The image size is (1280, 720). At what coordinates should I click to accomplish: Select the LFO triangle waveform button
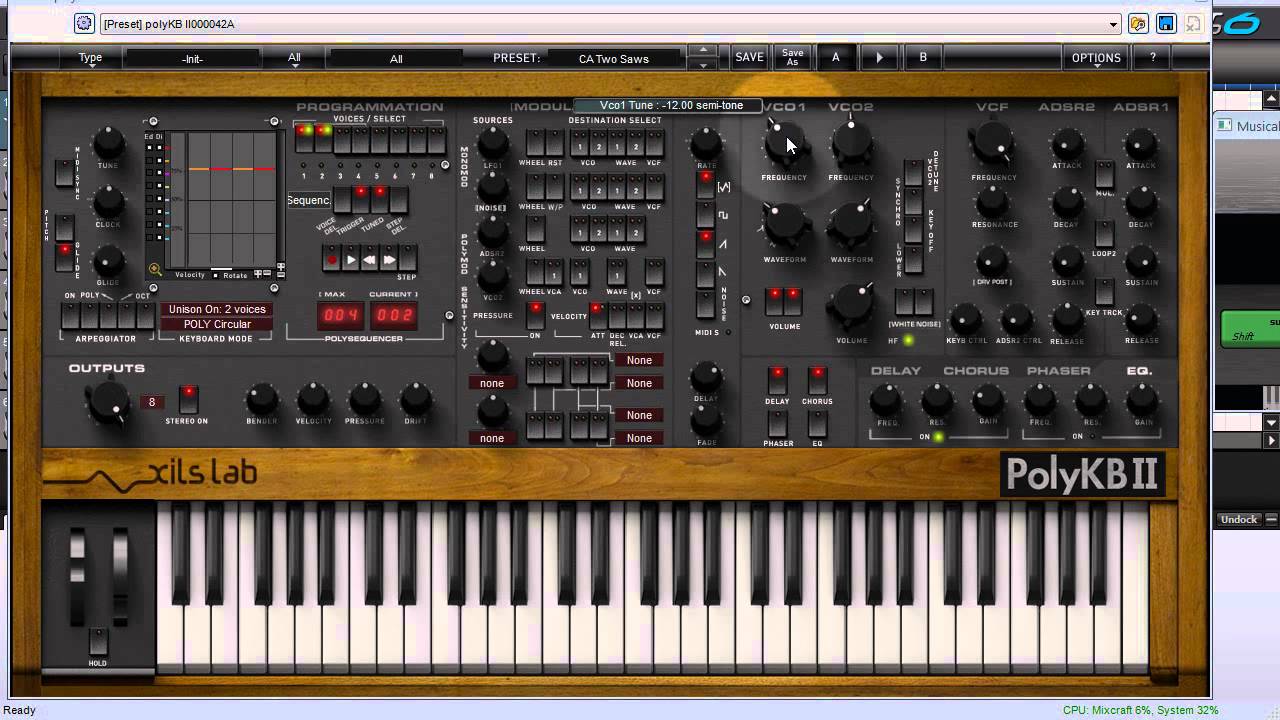coord(705,184)
